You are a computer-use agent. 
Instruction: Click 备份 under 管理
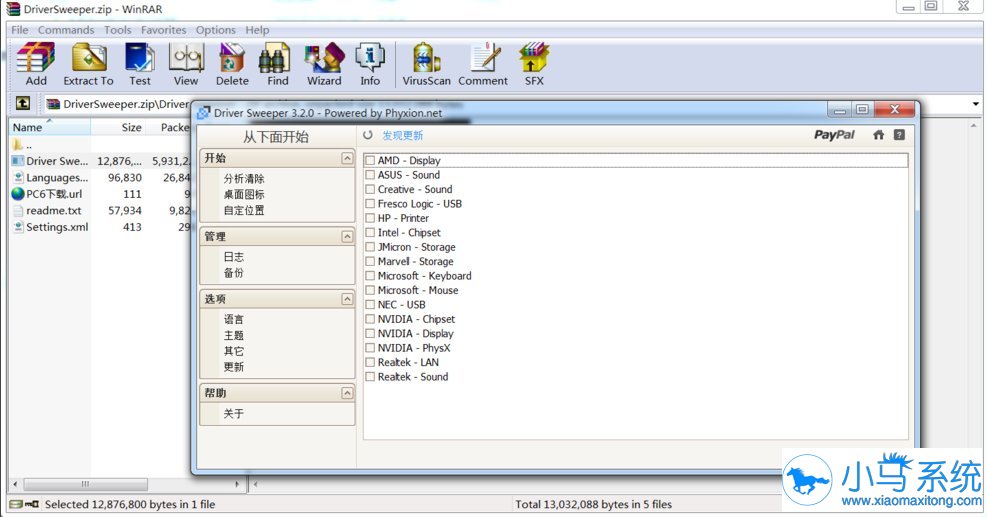(x=234, y=273)
